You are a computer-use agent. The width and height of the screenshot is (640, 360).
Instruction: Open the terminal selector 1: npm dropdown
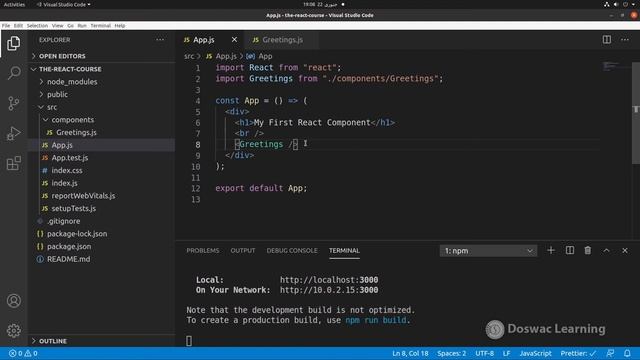(488, 251)
